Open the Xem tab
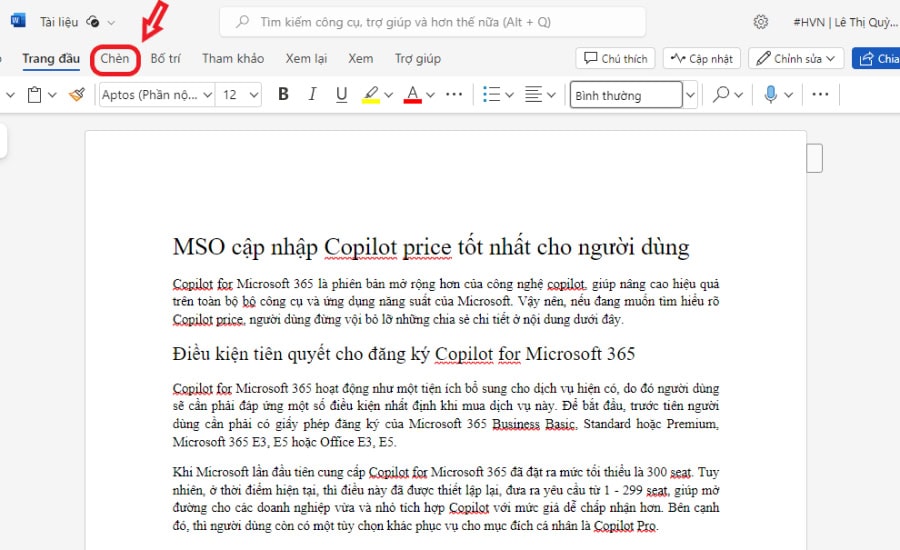The height and width of the screenshot is (550, 900). coord(360,59)
